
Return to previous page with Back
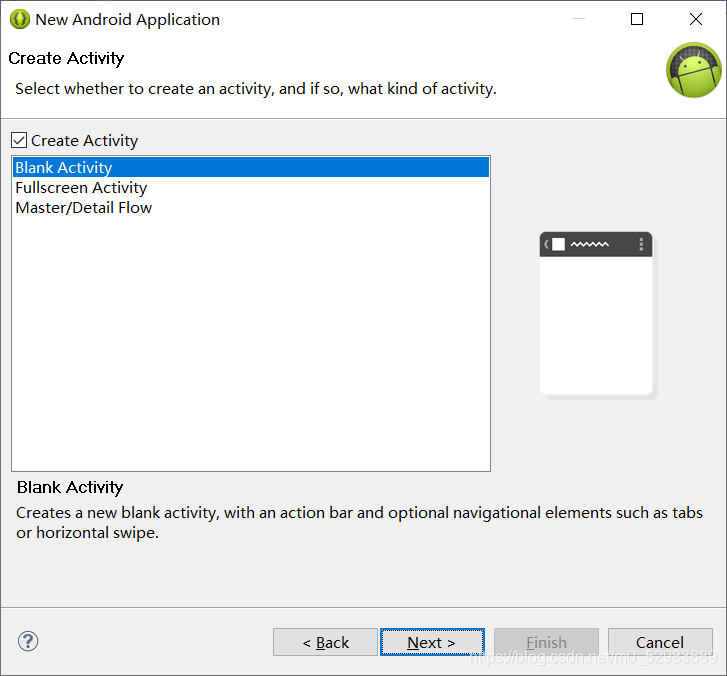[x=325, y=642]
